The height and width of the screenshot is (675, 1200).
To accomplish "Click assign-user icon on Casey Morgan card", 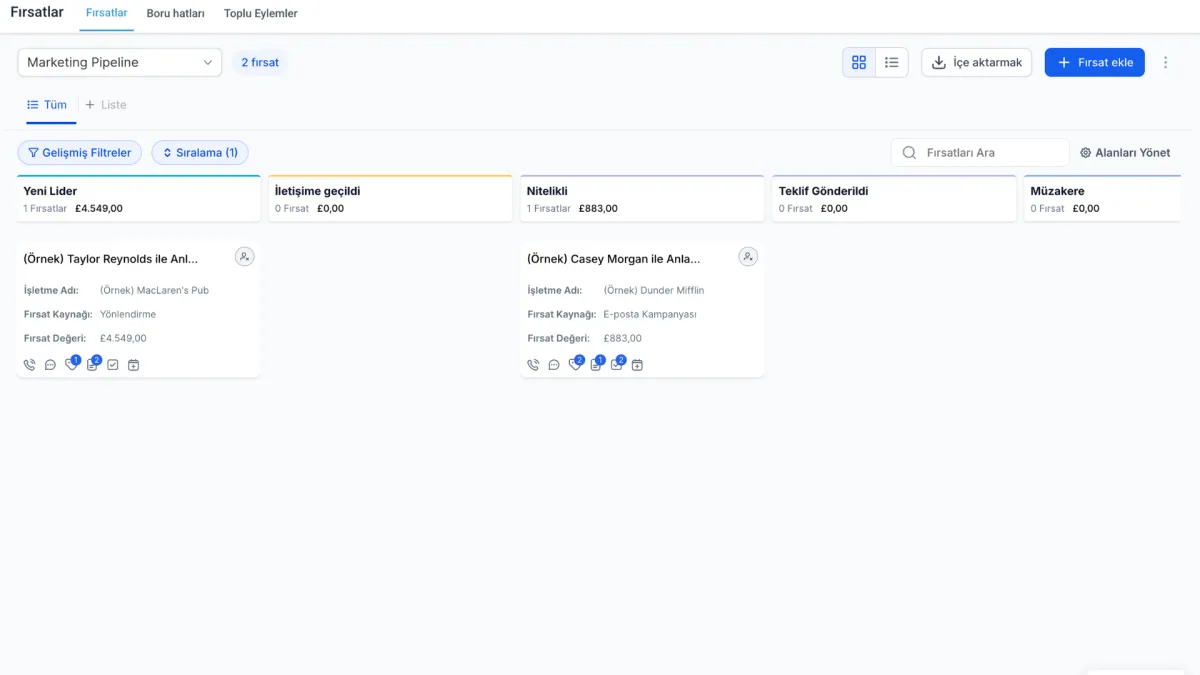I will [x=748, y=257].
